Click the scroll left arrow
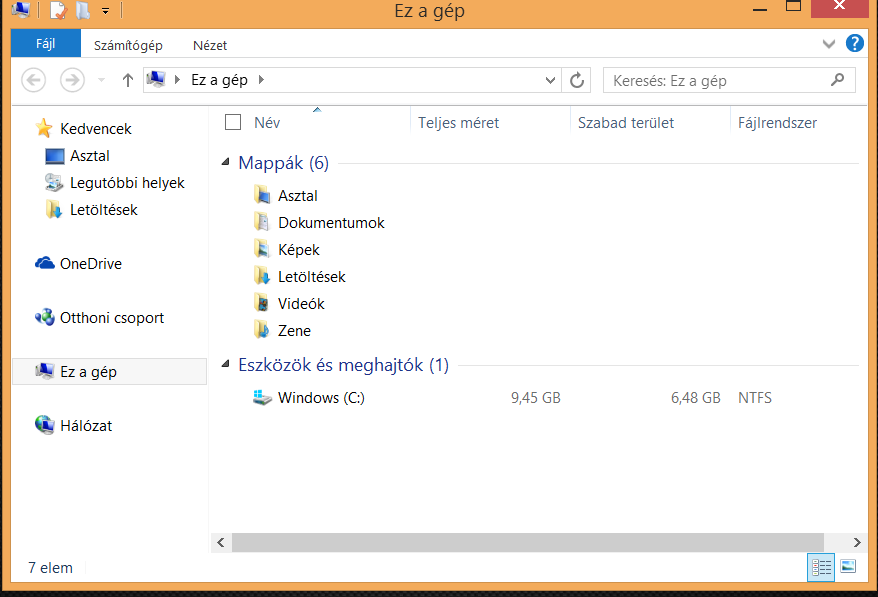Screen dimensions: 878x597 pyautogui.click(x=221, y=542)
